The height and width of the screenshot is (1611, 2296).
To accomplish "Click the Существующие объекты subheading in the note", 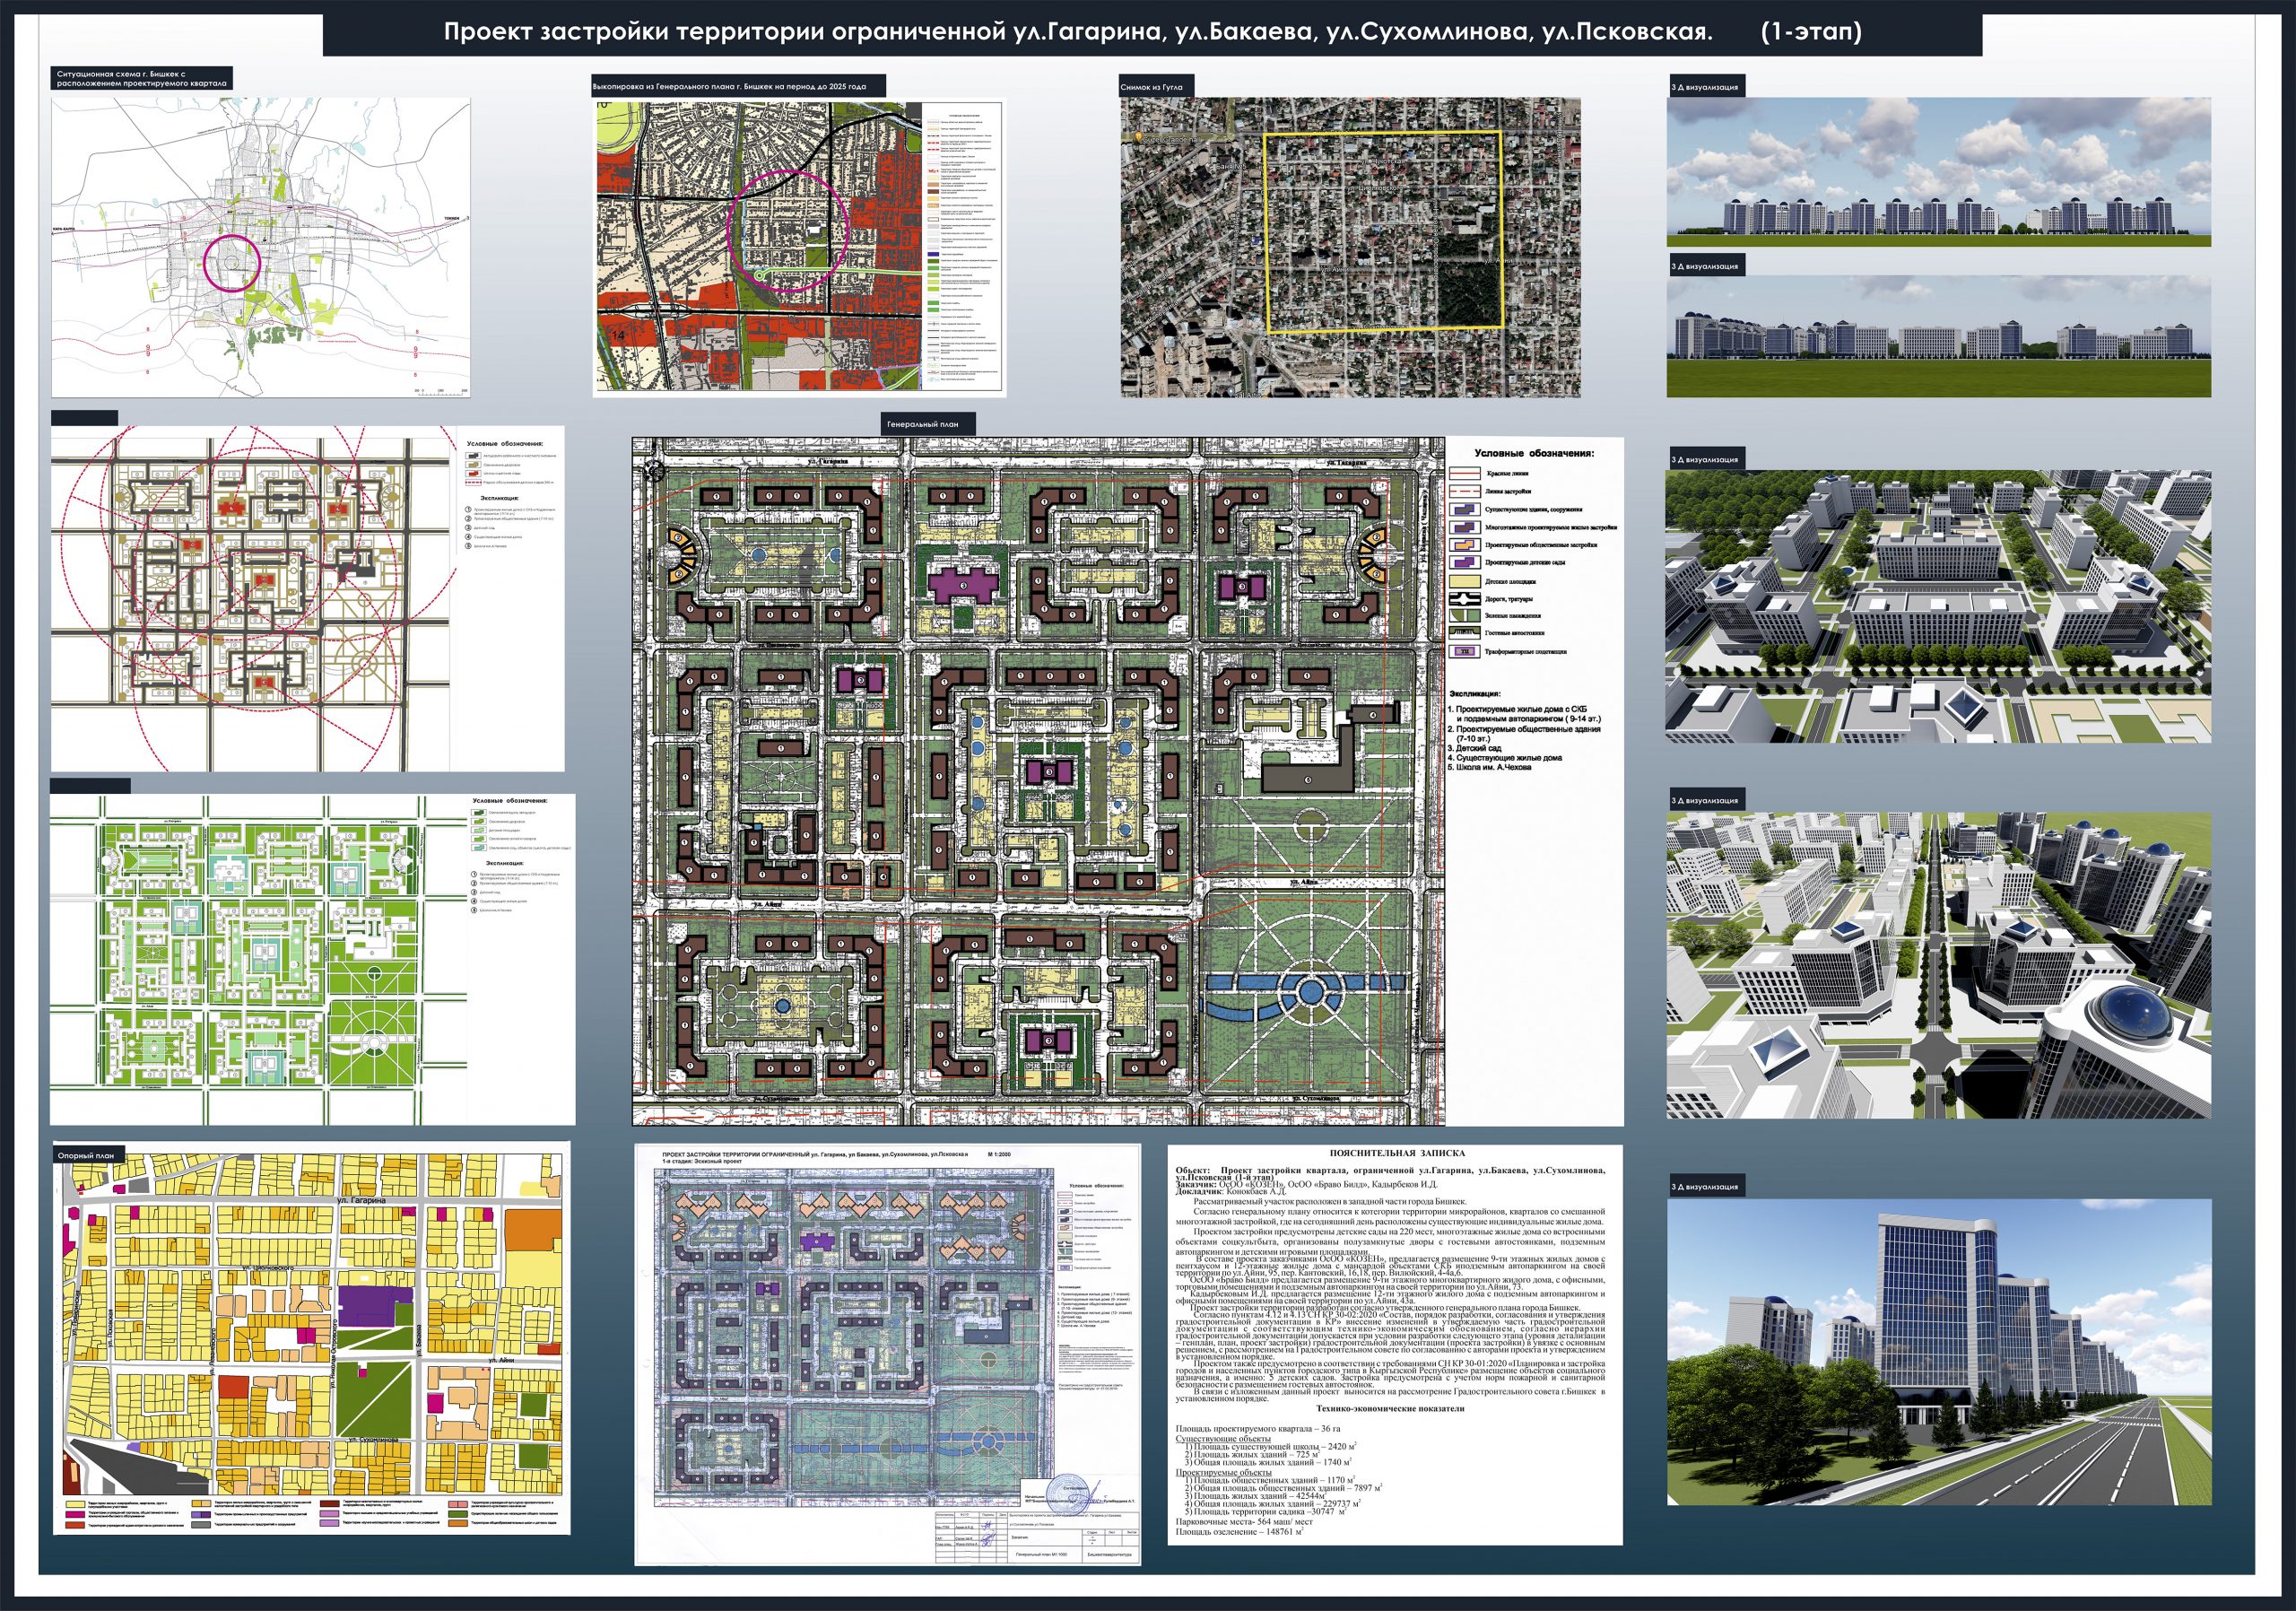I will pos(1223,1438).
